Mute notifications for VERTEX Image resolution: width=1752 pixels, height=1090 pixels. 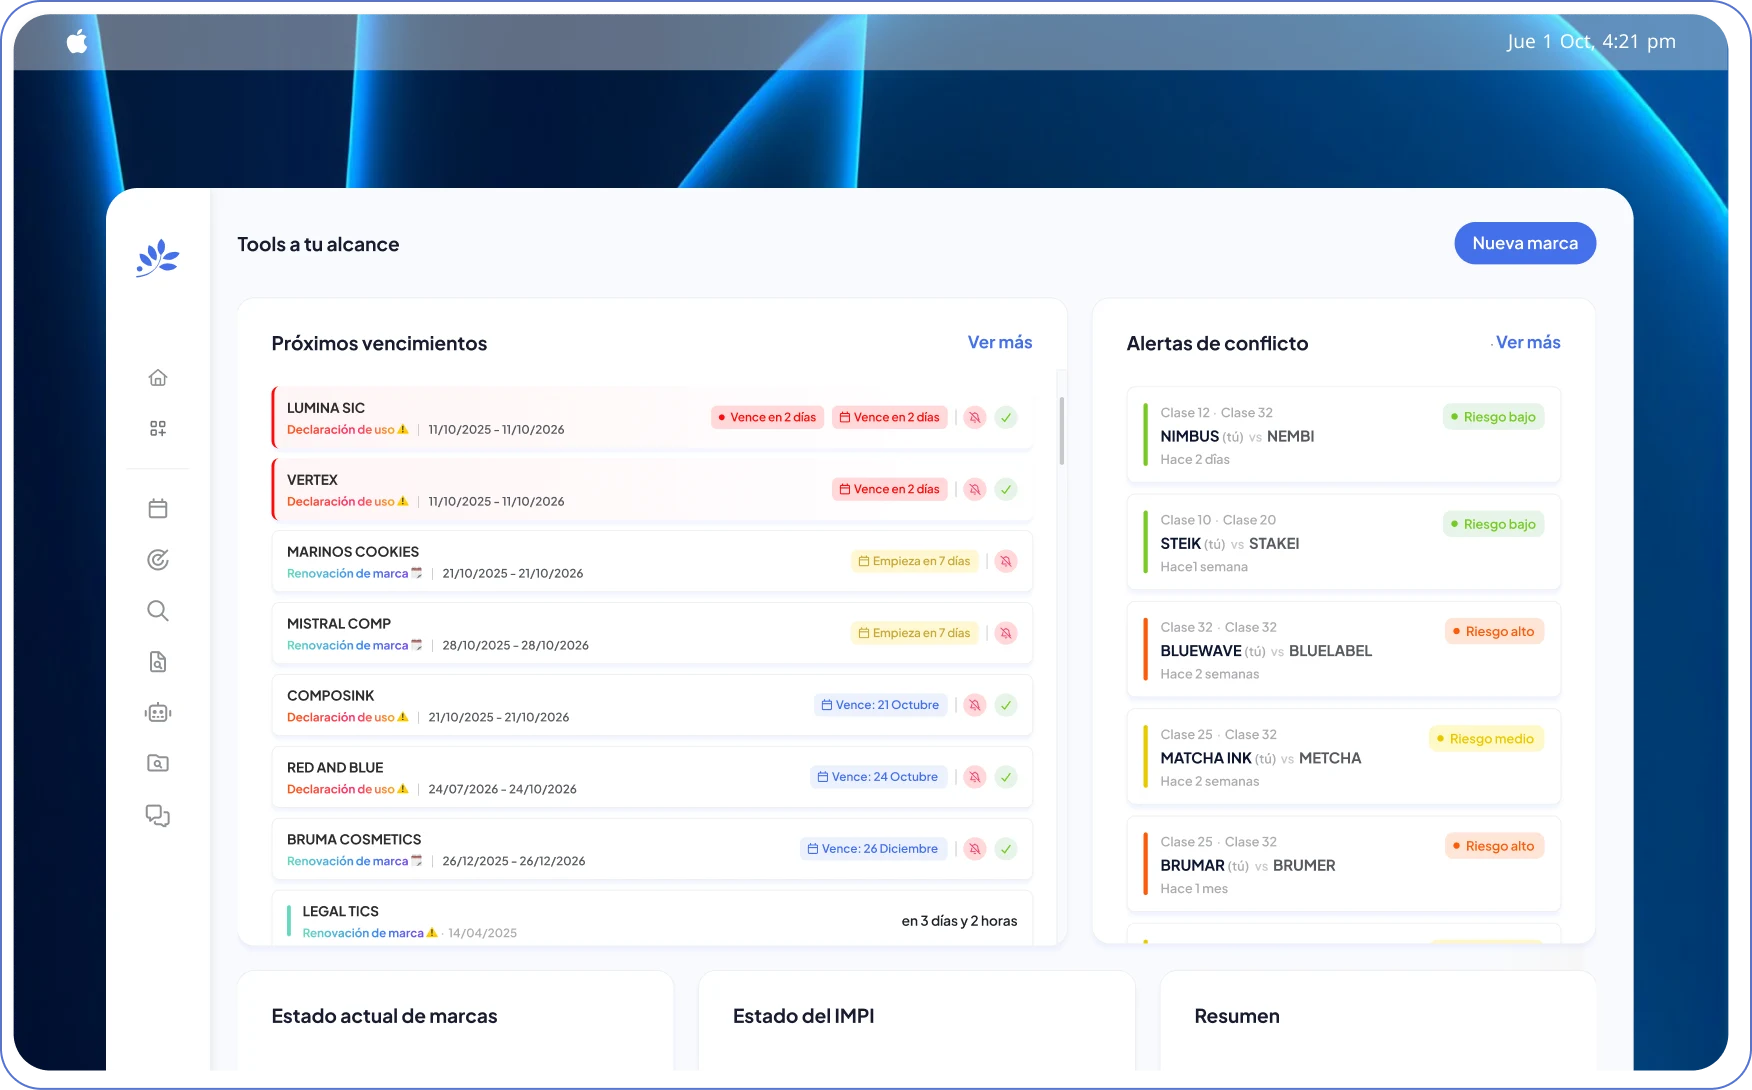pos(974,489)
